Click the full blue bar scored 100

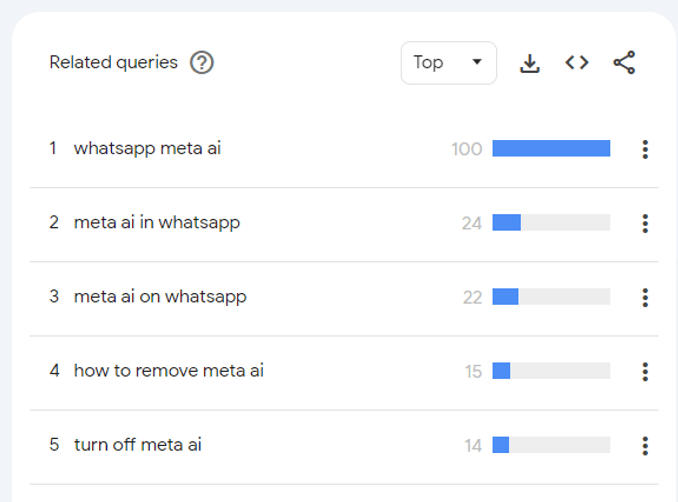[551, 148]
